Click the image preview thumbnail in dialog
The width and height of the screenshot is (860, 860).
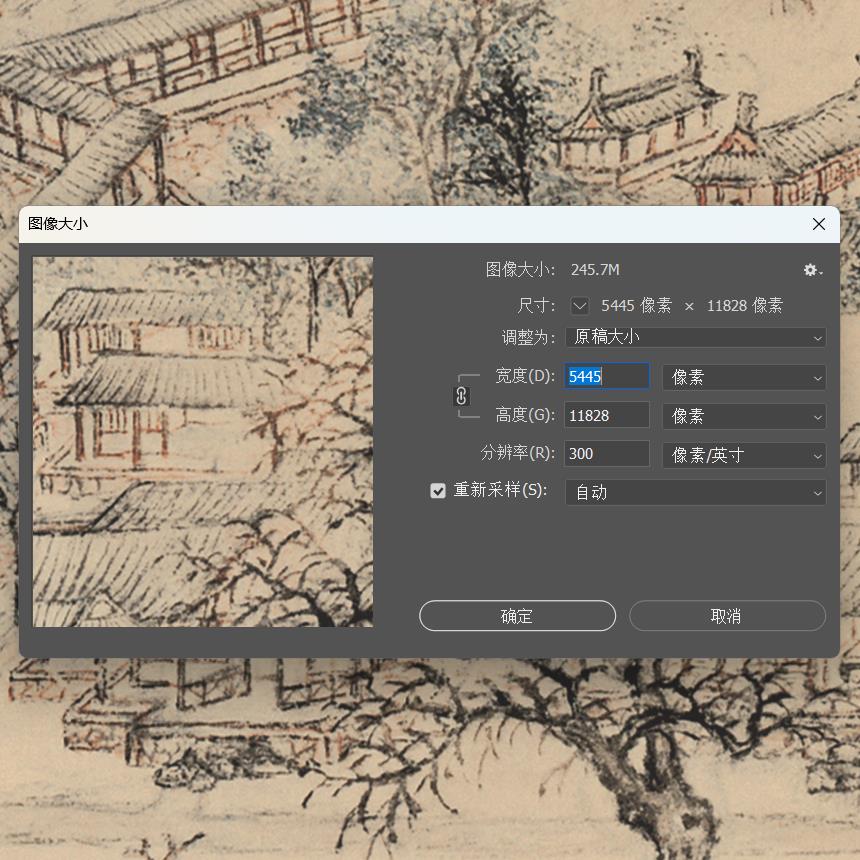tap(203, 442)
